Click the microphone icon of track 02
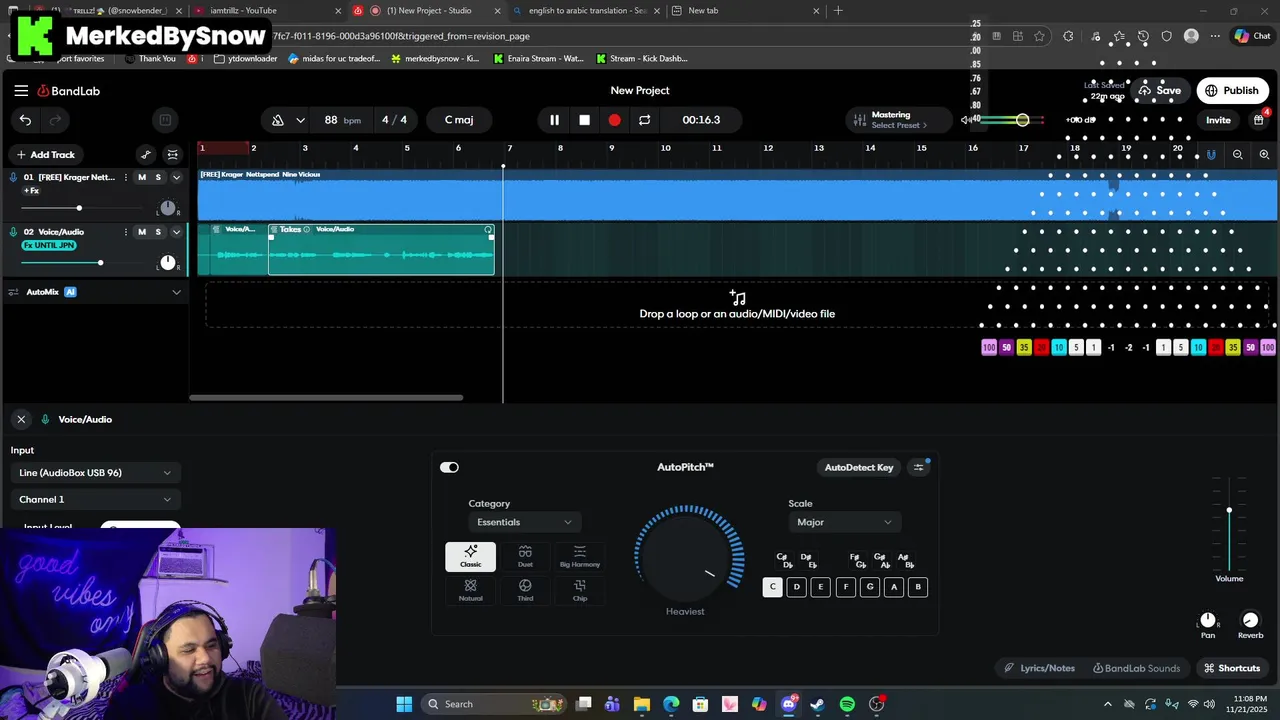The height and width of the screenshot is (720, 1280). coord(13,232)
